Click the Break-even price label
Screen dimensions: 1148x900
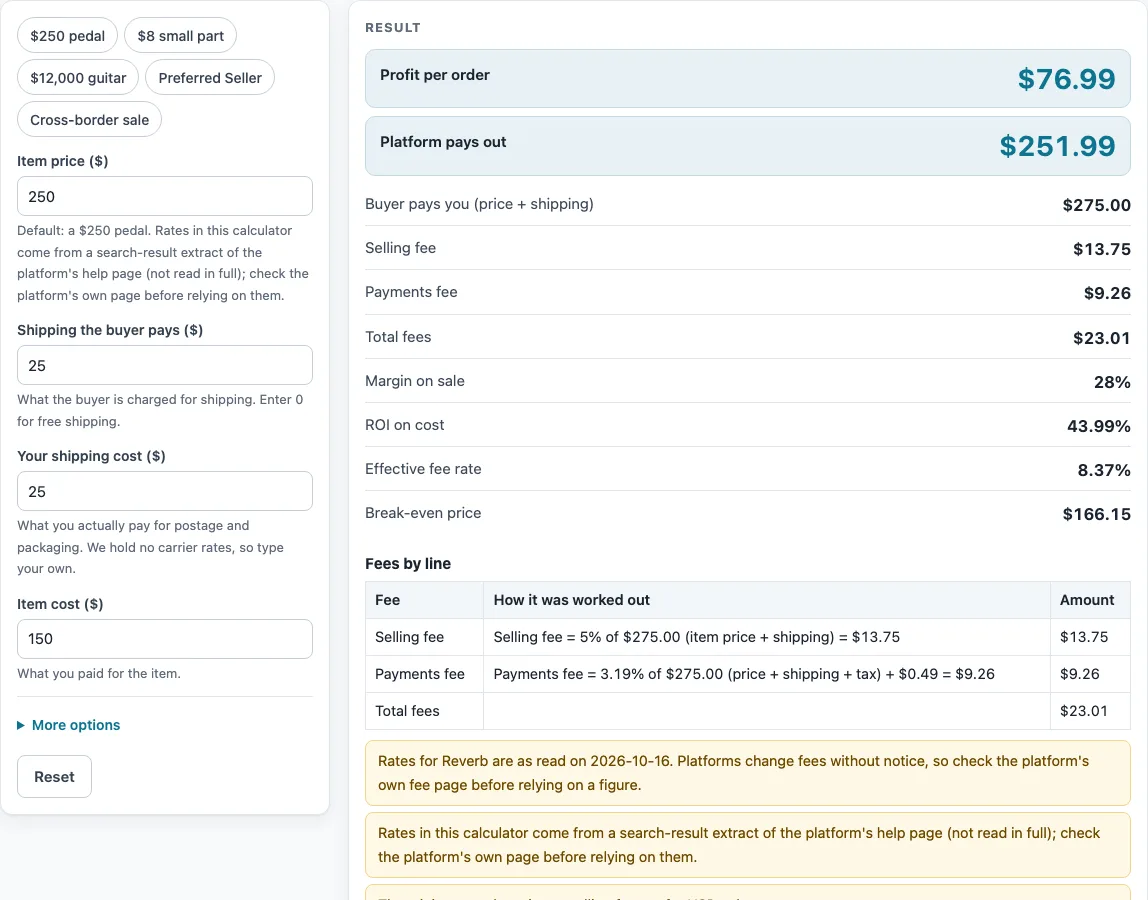422,513
